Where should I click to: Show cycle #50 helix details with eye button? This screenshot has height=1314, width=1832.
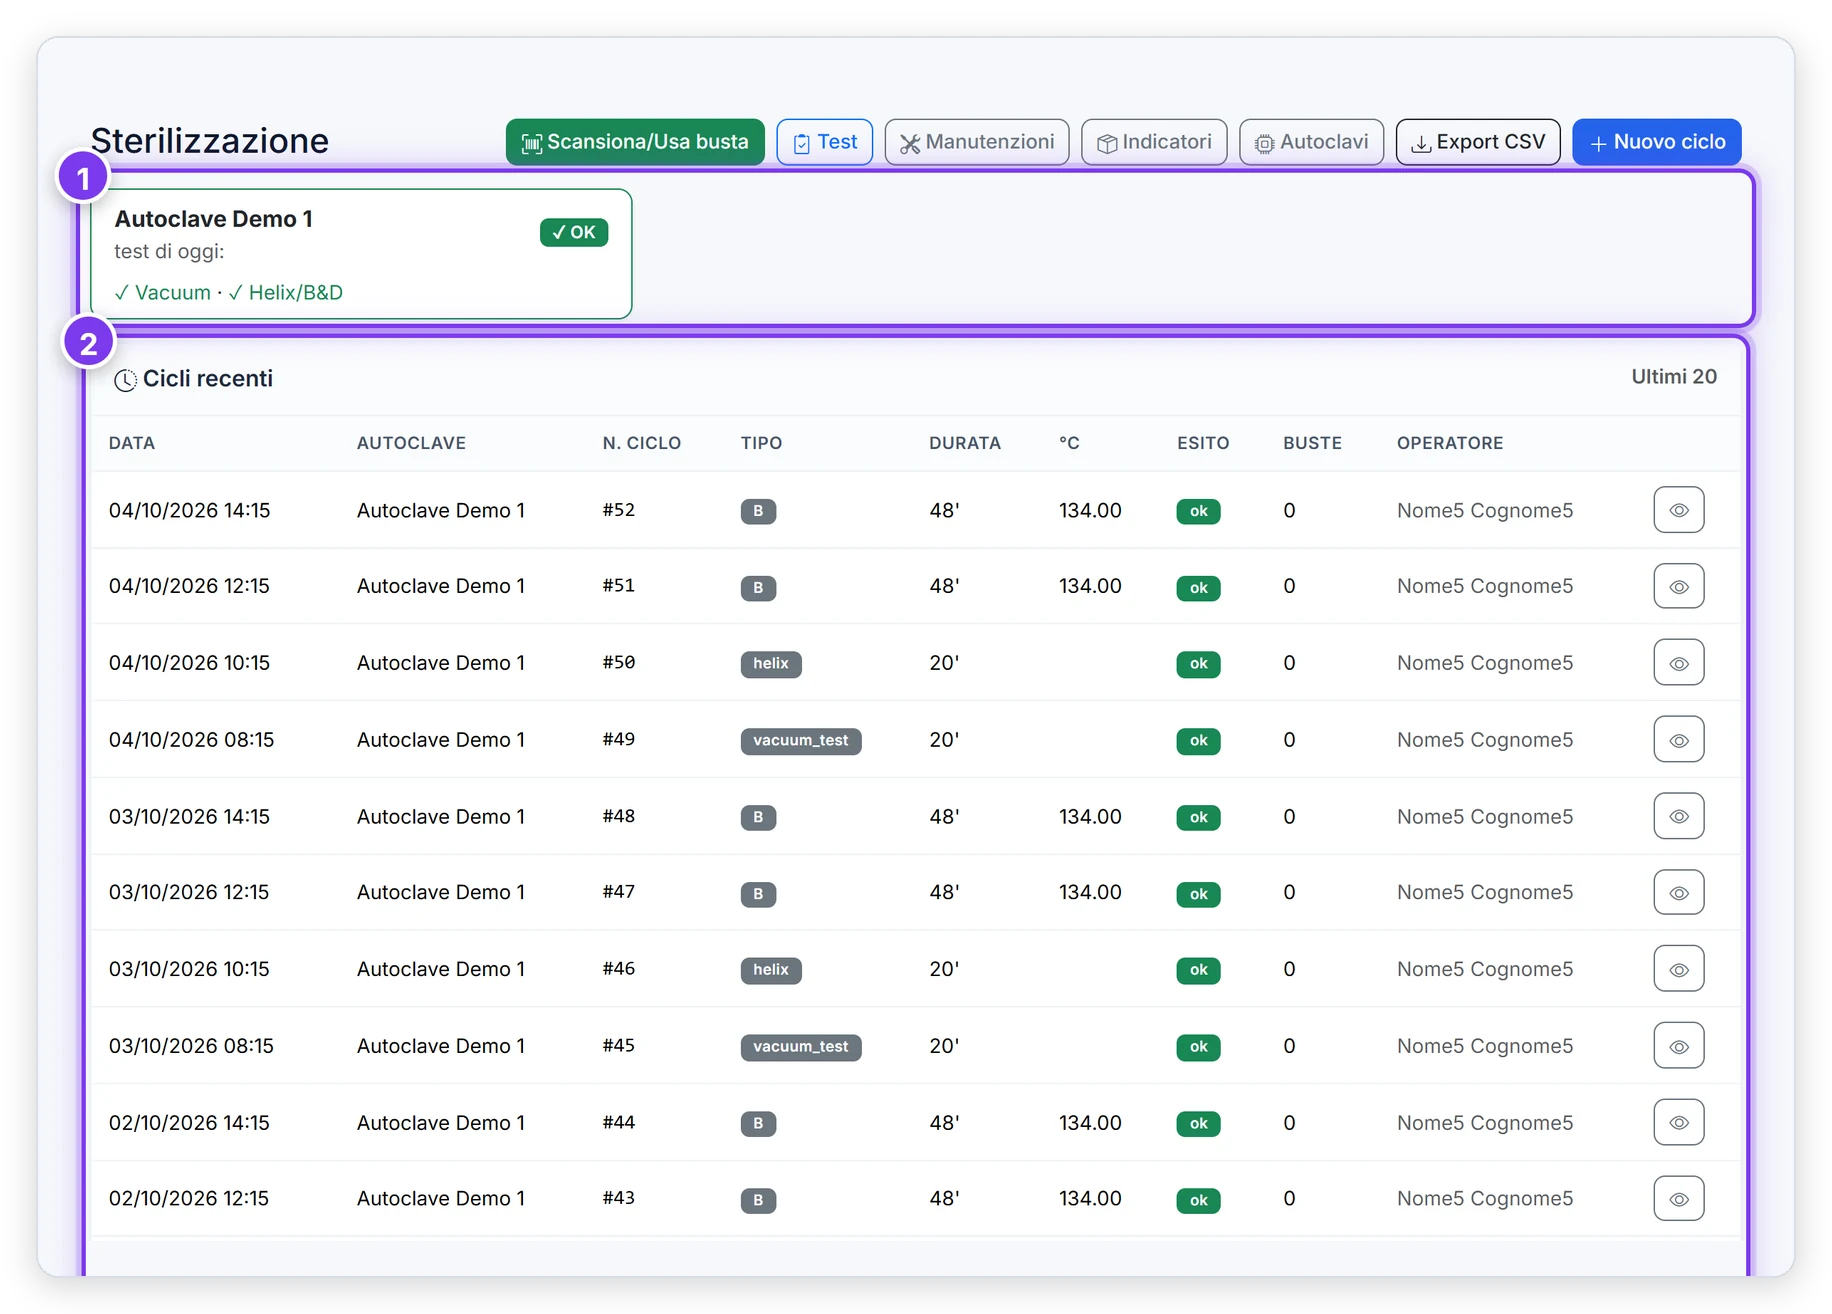click(1678, 663)
